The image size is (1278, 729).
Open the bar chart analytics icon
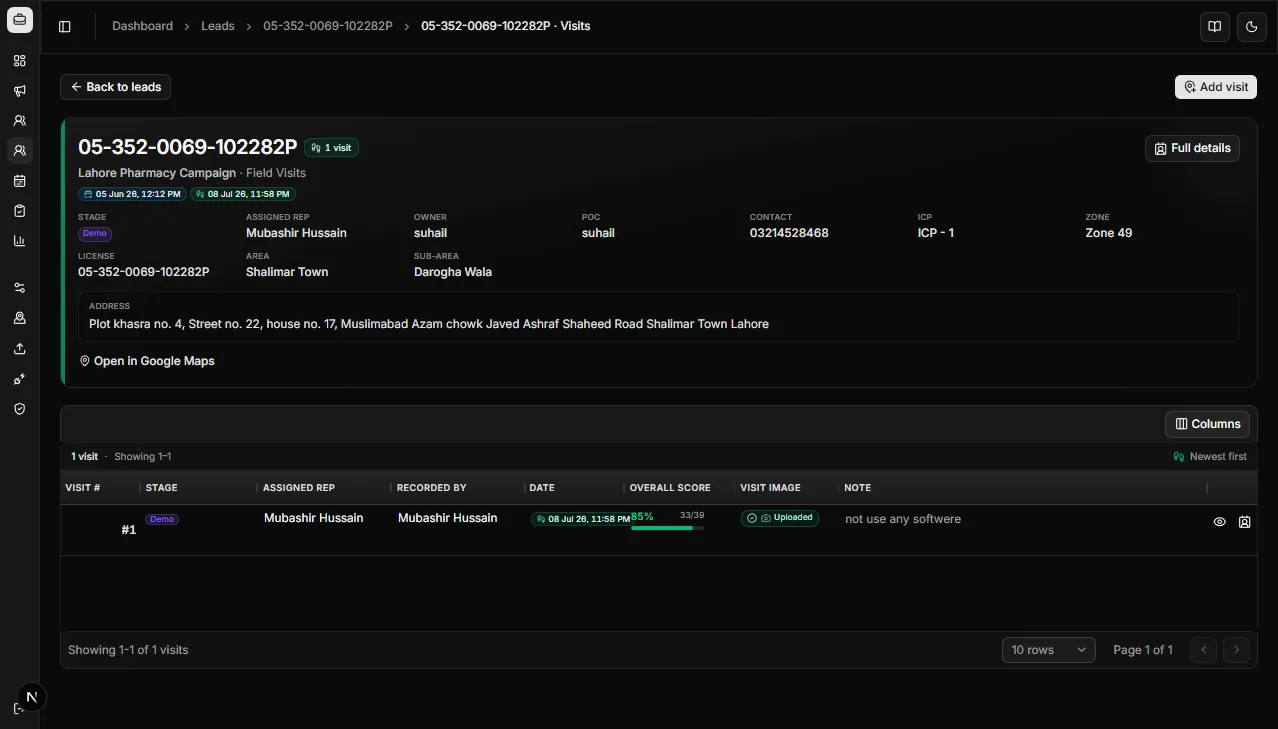[x=19, y=241]
